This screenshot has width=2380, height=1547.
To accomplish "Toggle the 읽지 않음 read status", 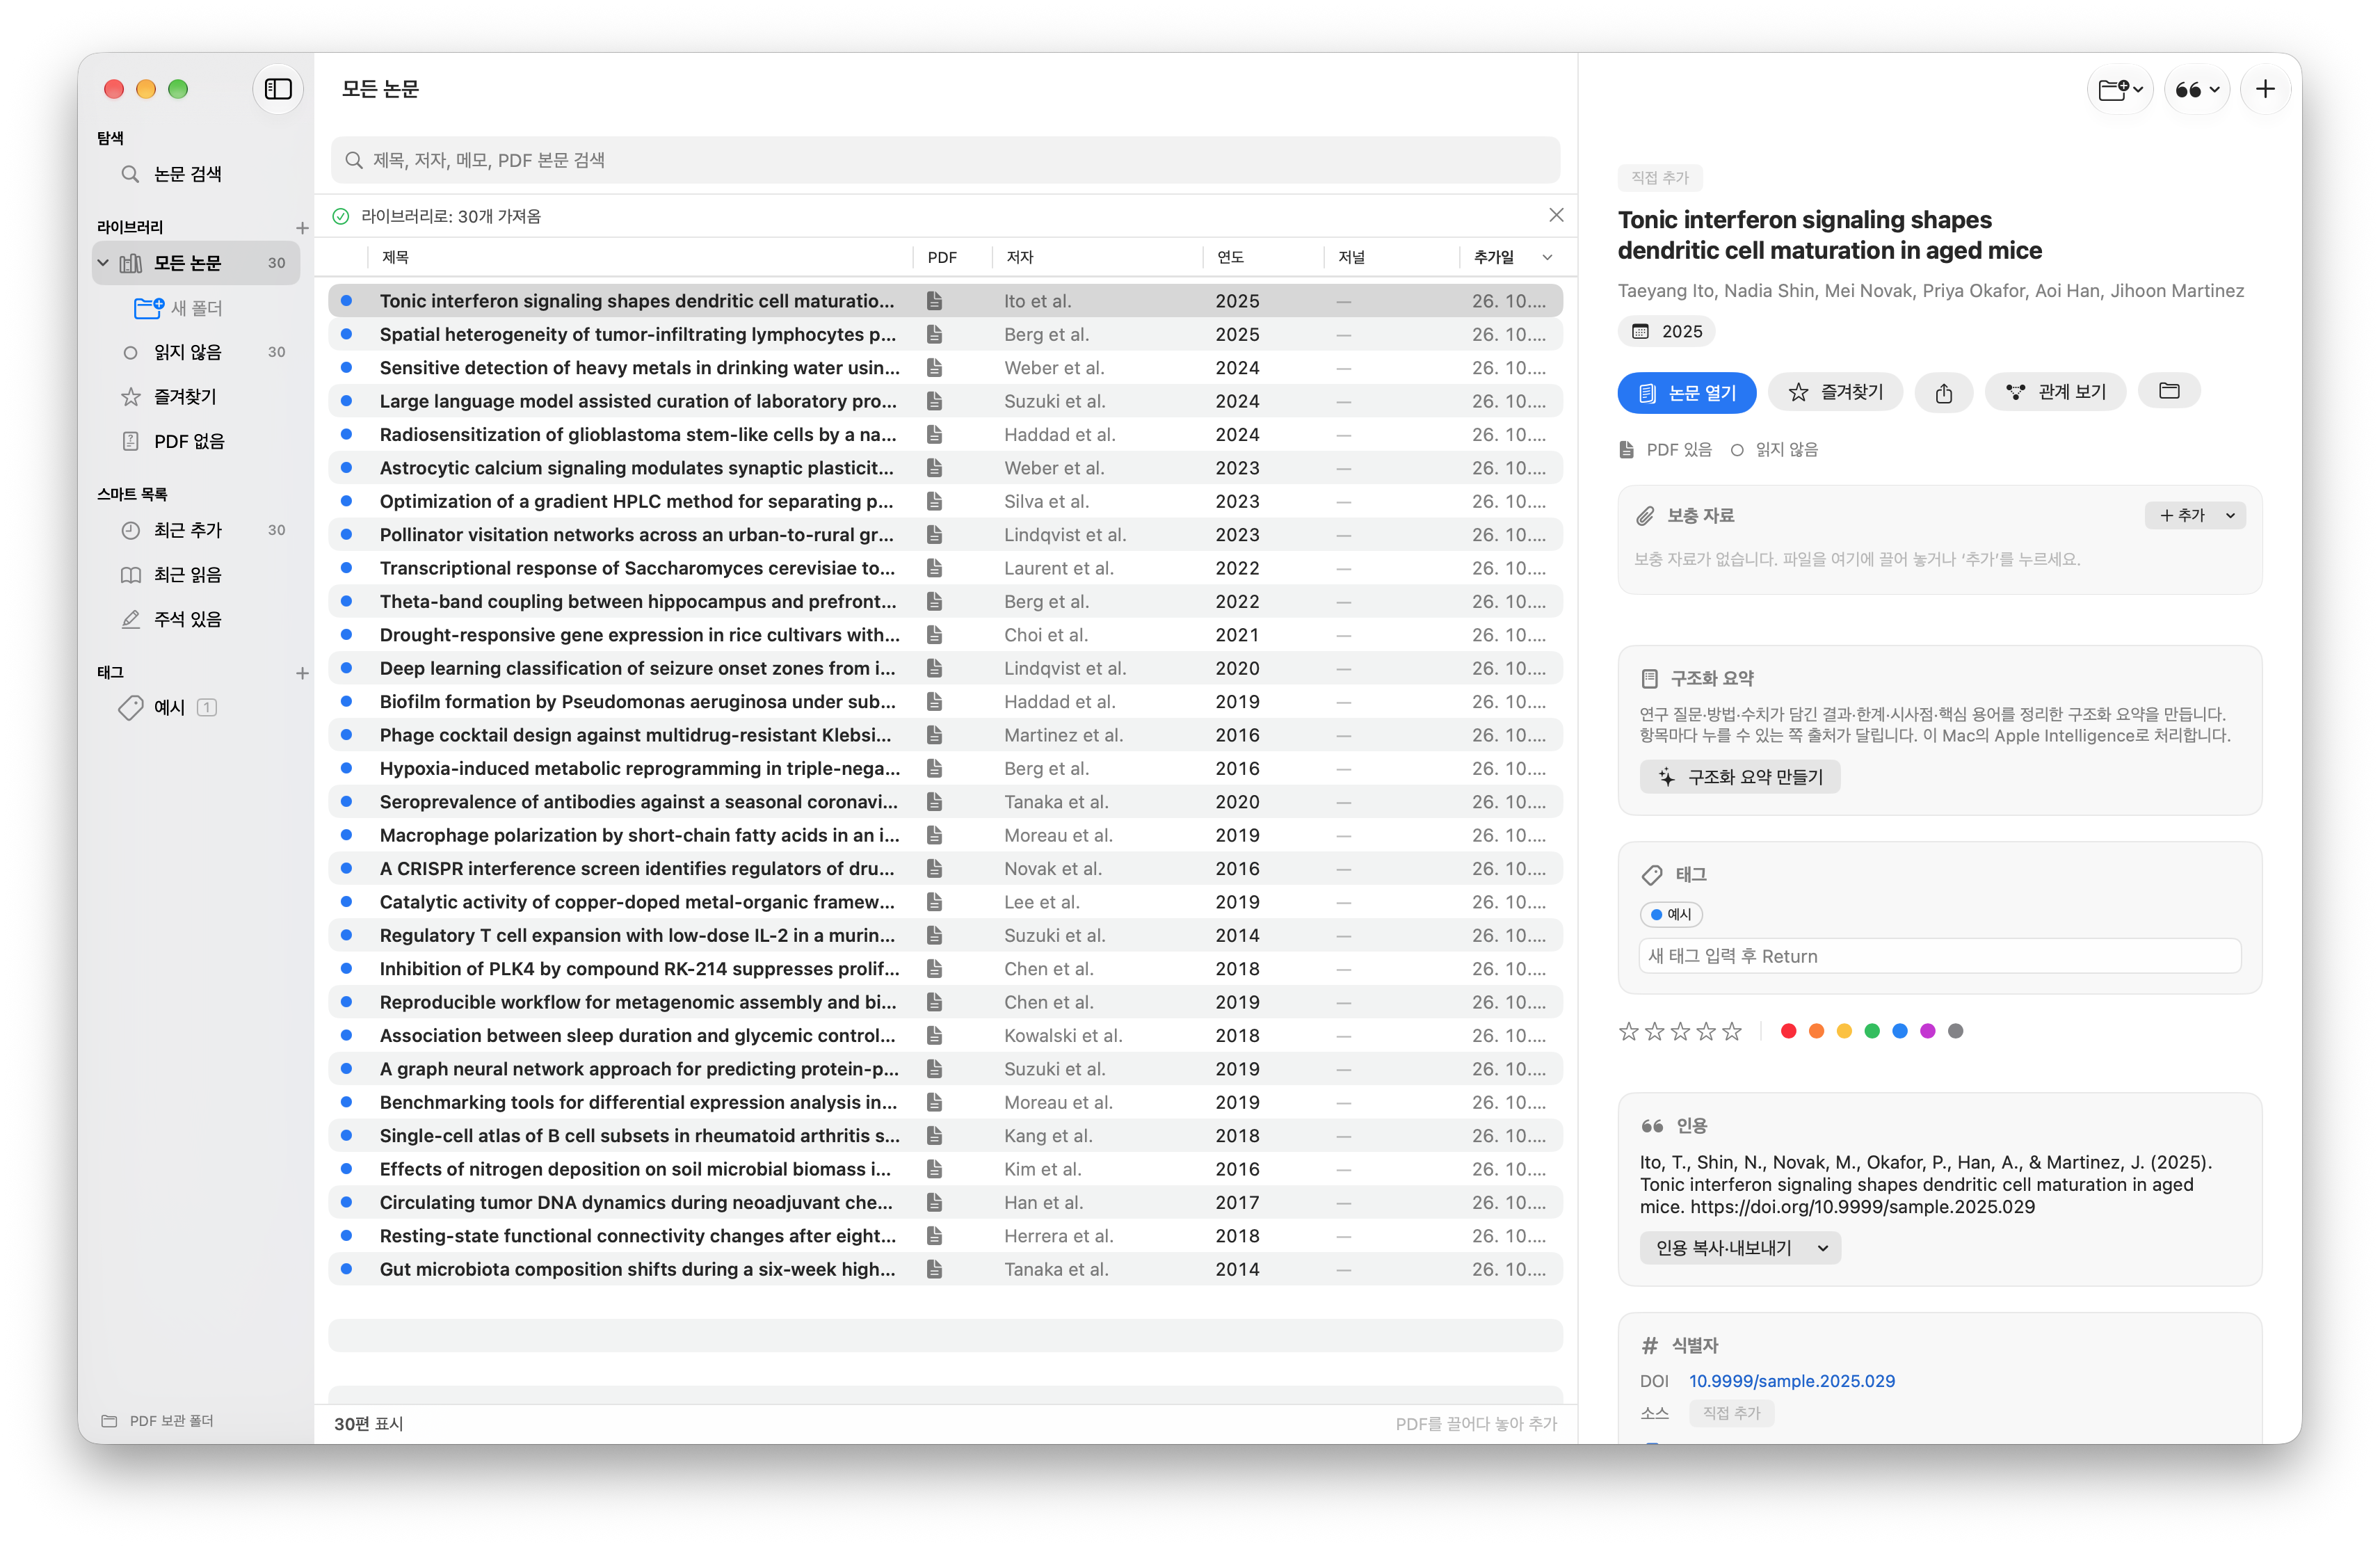I will pyautogui.click(x=1774, y=450).
